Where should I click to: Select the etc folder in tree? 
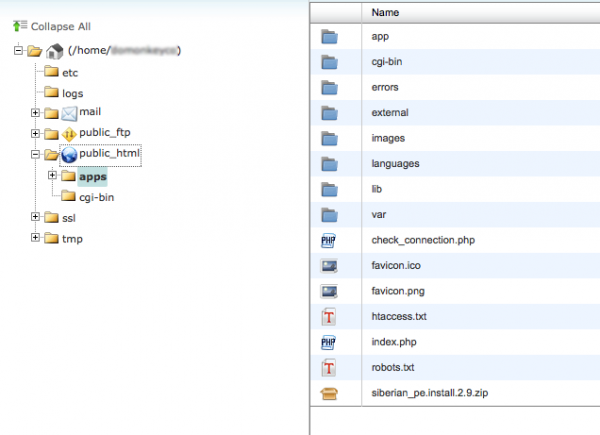coord(70,72)
